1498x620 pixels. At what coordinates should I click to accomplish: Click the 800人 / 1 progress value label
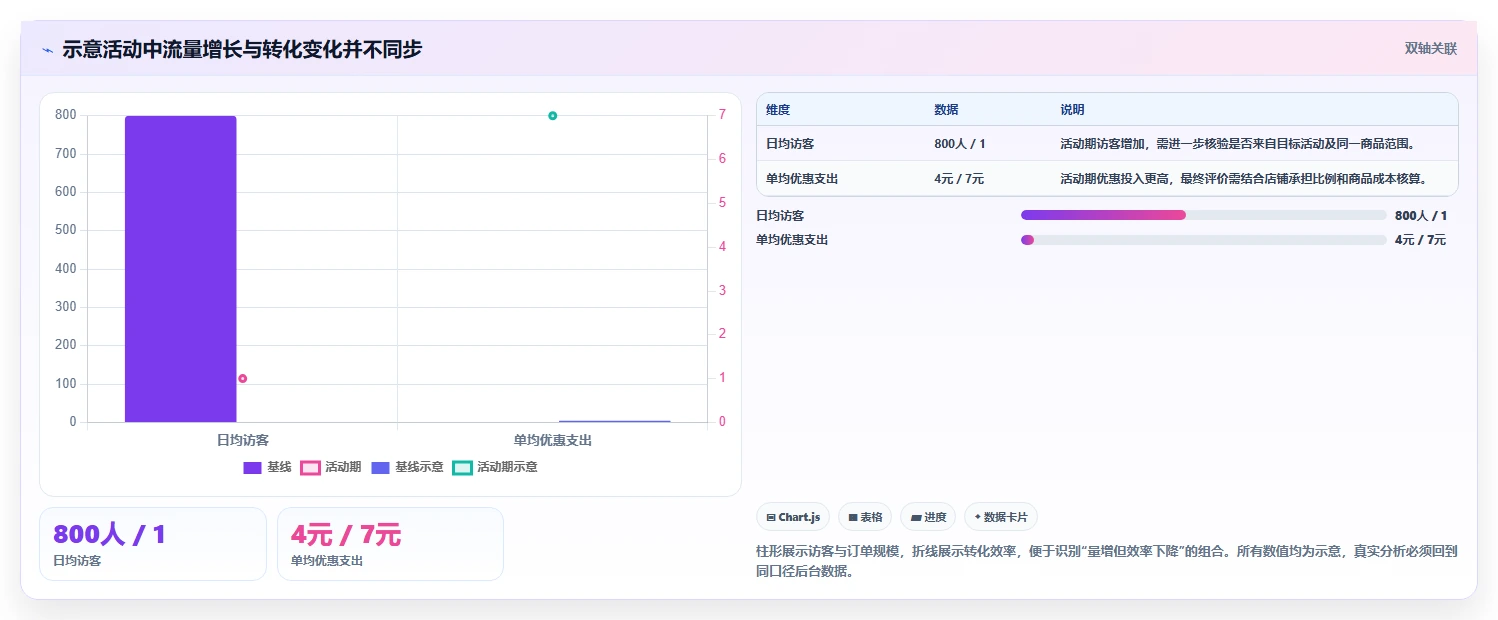click(x=1421, y=215)
